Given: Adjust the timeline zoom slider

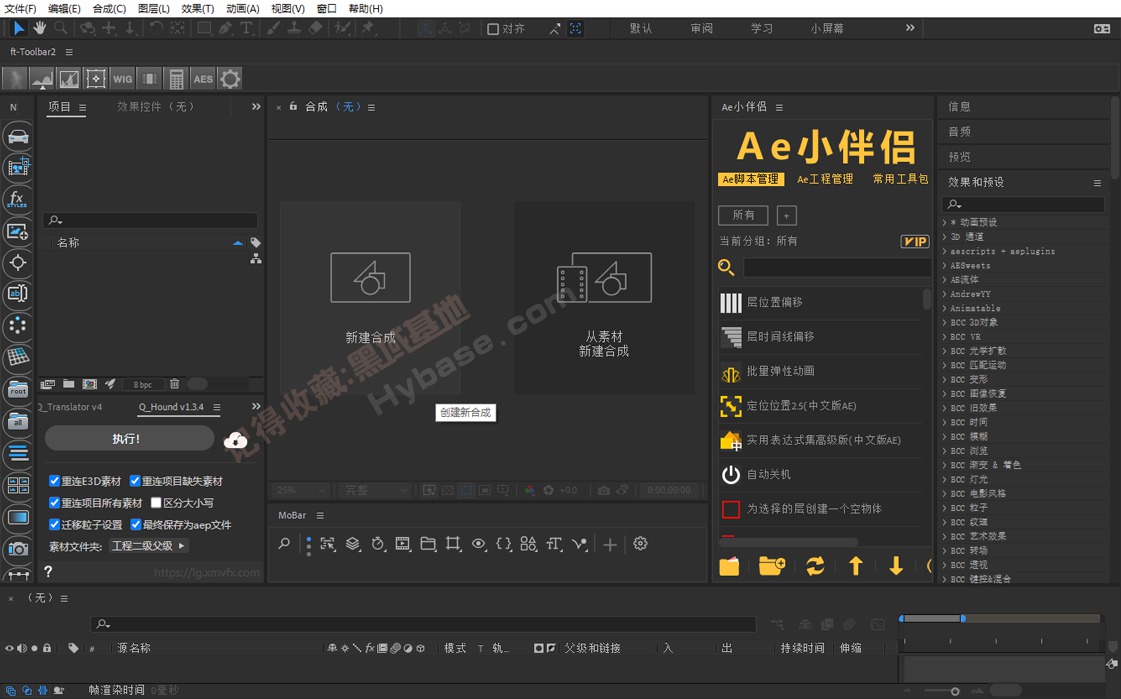Looking at the screenshot, I should coord(954,691).
